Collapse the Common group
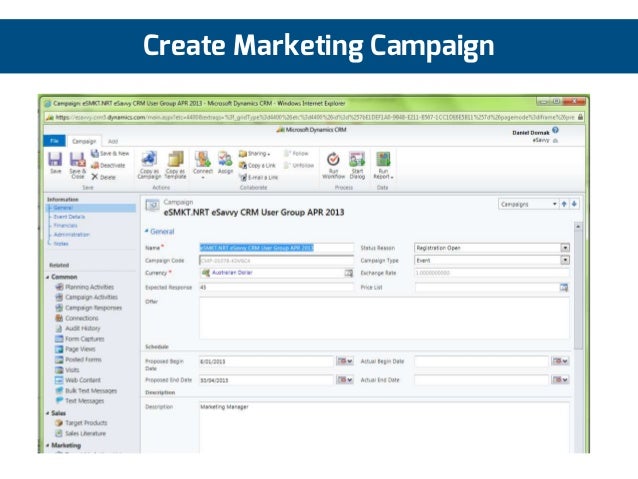This screenshot has height=479, width=638. click(x=48, y=277)
